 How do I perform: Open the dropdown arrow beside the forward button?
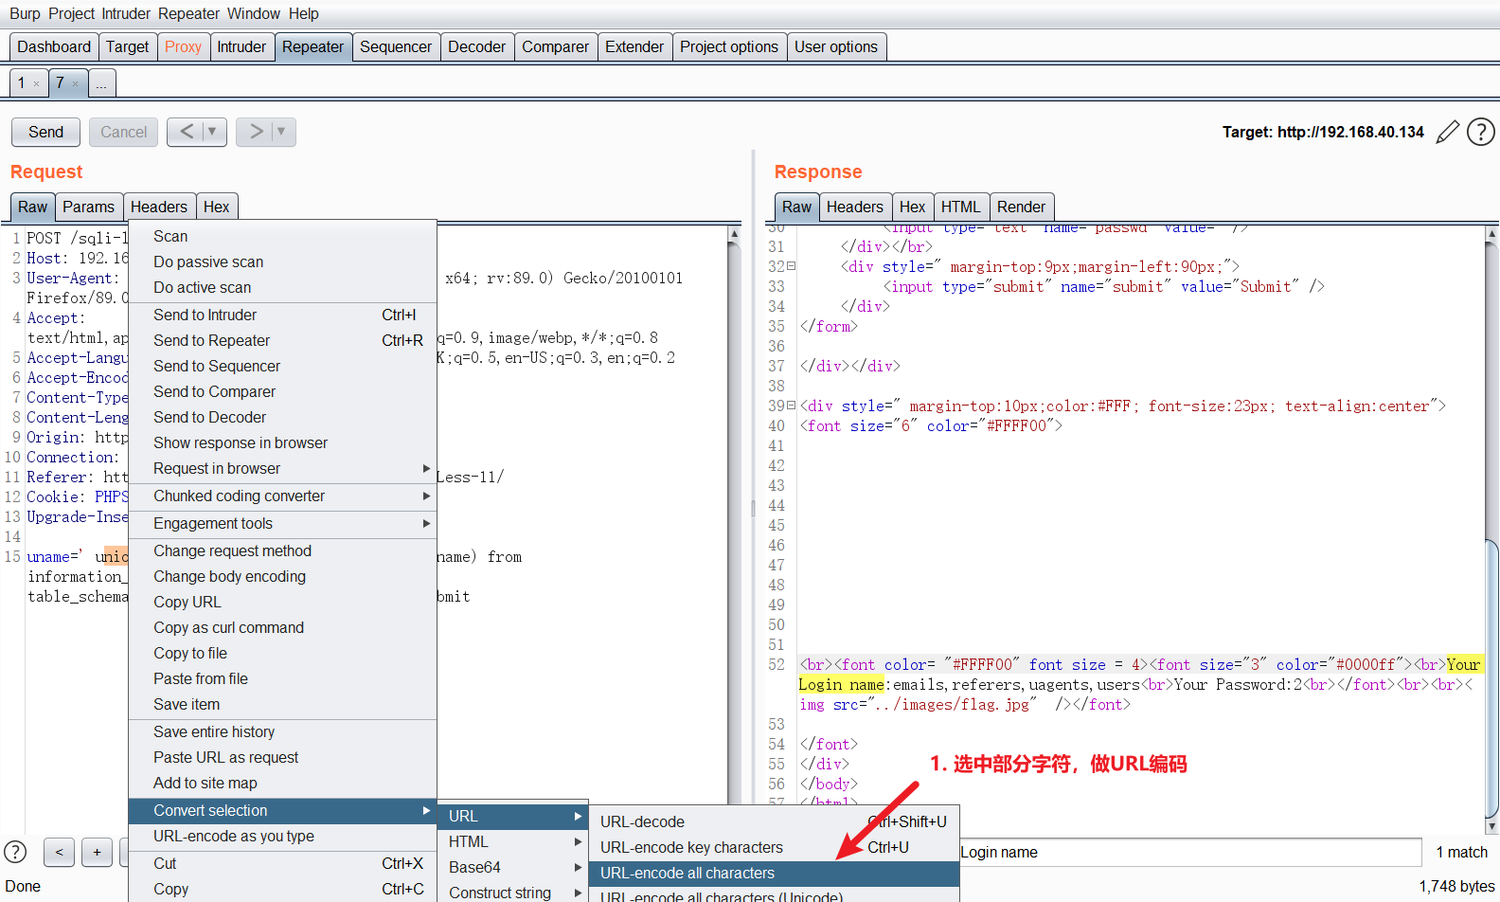[281, 132]
